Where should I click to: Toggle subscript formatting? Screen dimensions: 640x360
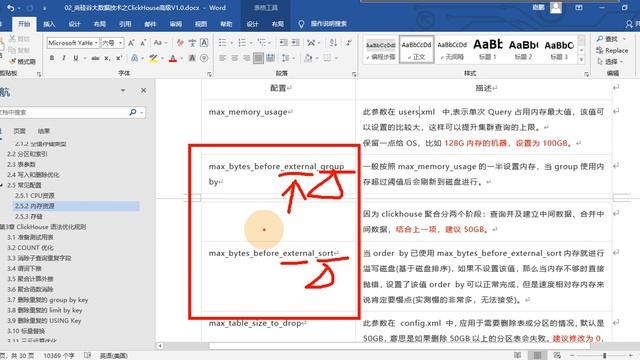pos(107,58)
